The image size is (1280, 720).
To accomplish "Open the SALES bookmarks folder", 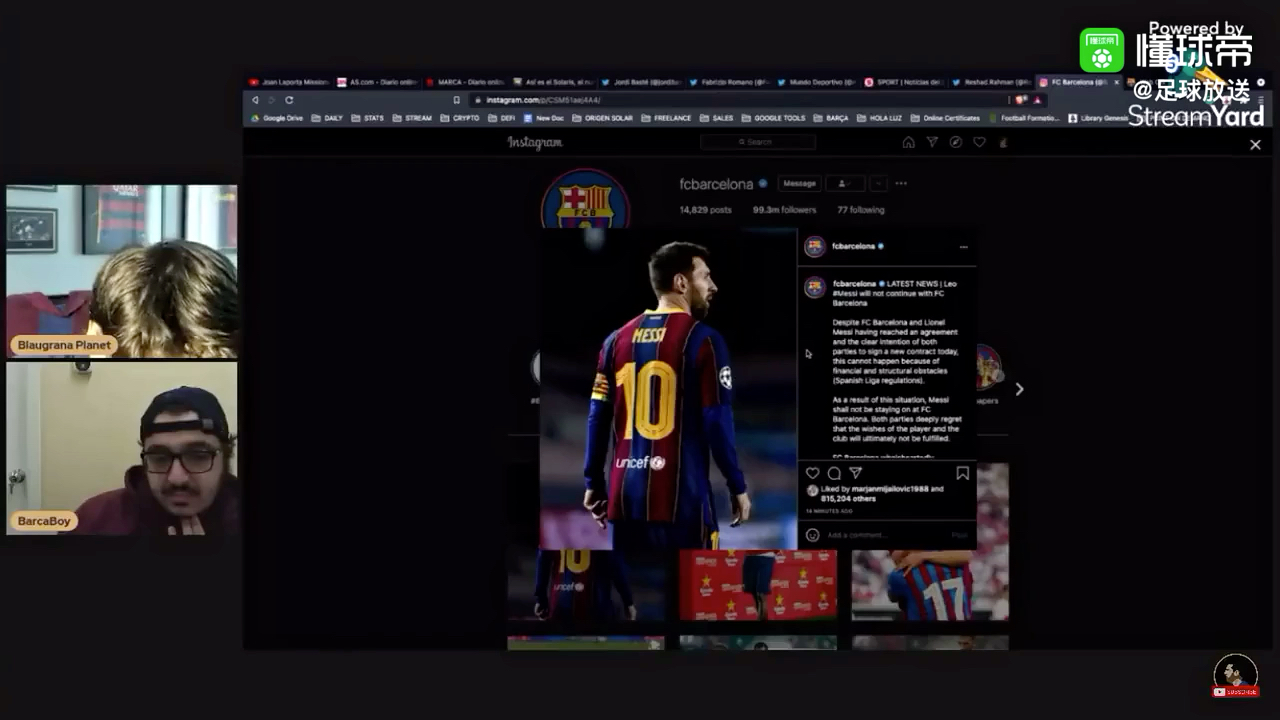I will [717, 118].
